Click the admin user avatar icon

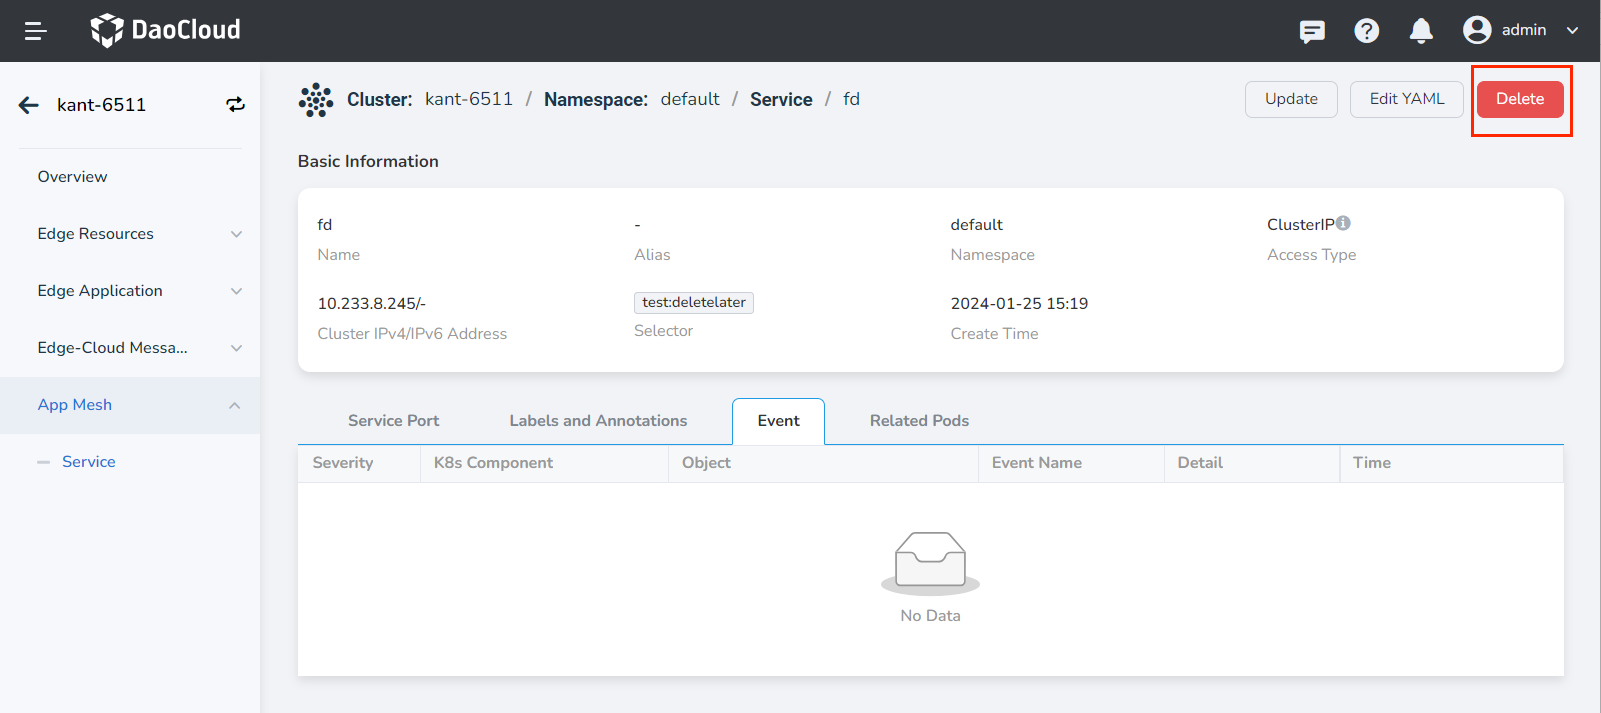[x=1477, y=30]
